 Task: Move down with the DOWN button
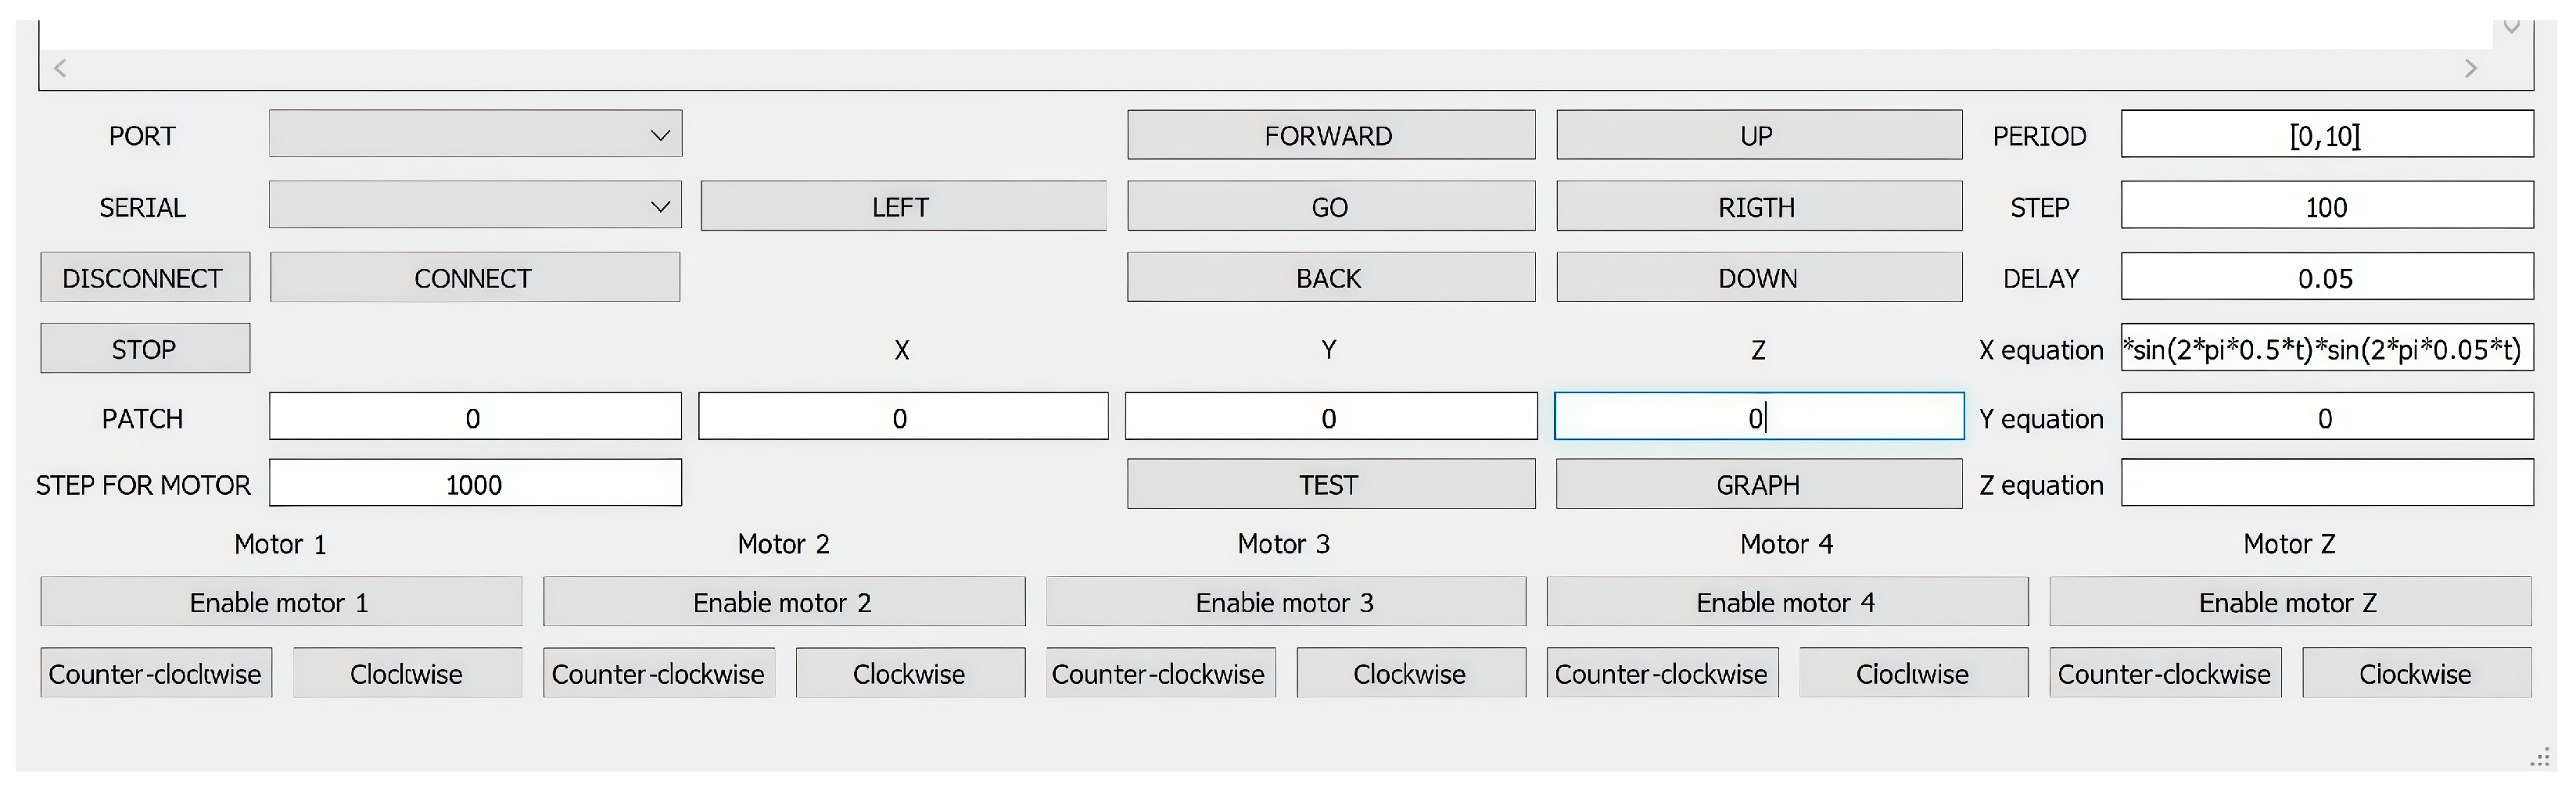coord(1758,277)
